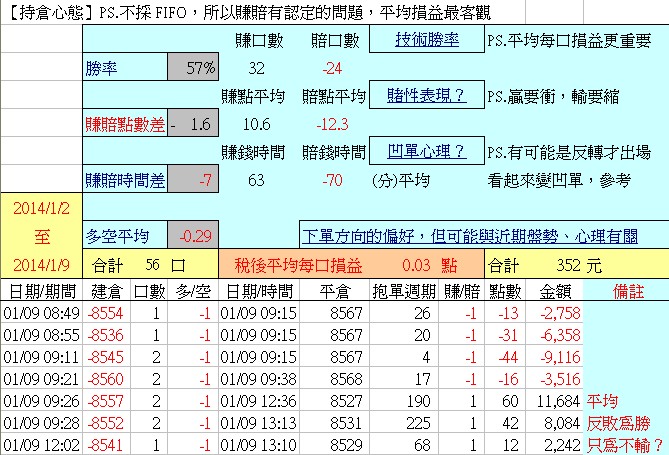Select the 日期/期間 column header
Viewport: 669px width, 455px height.
click(41, 292)
